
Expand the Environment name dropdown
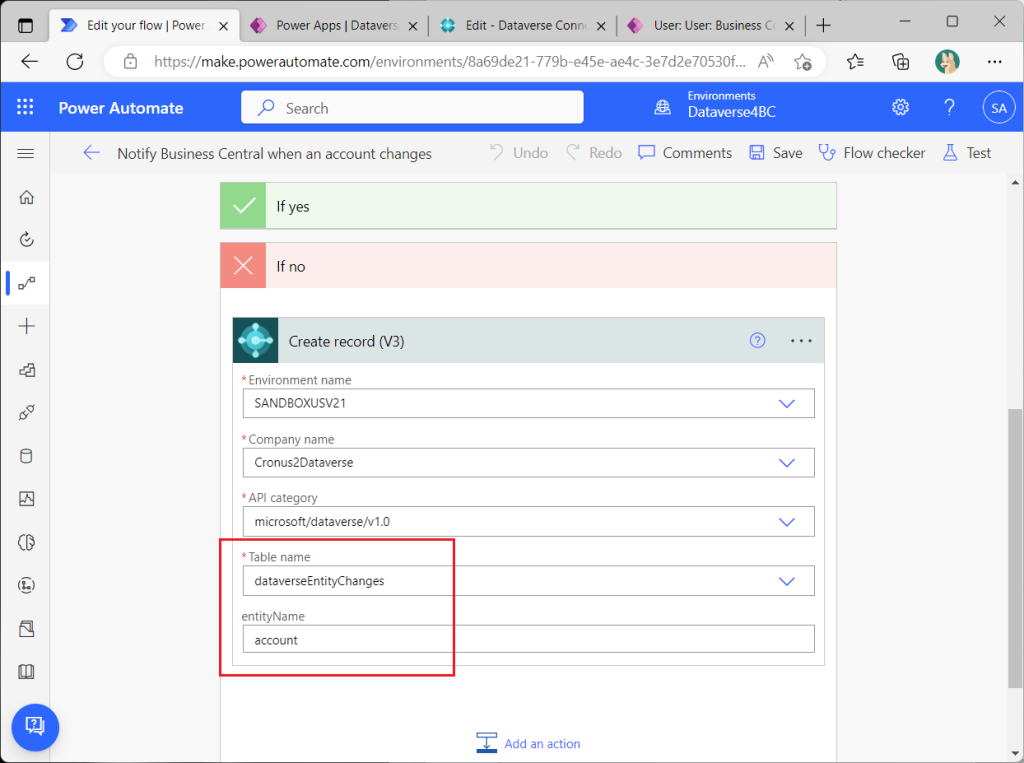786,404
